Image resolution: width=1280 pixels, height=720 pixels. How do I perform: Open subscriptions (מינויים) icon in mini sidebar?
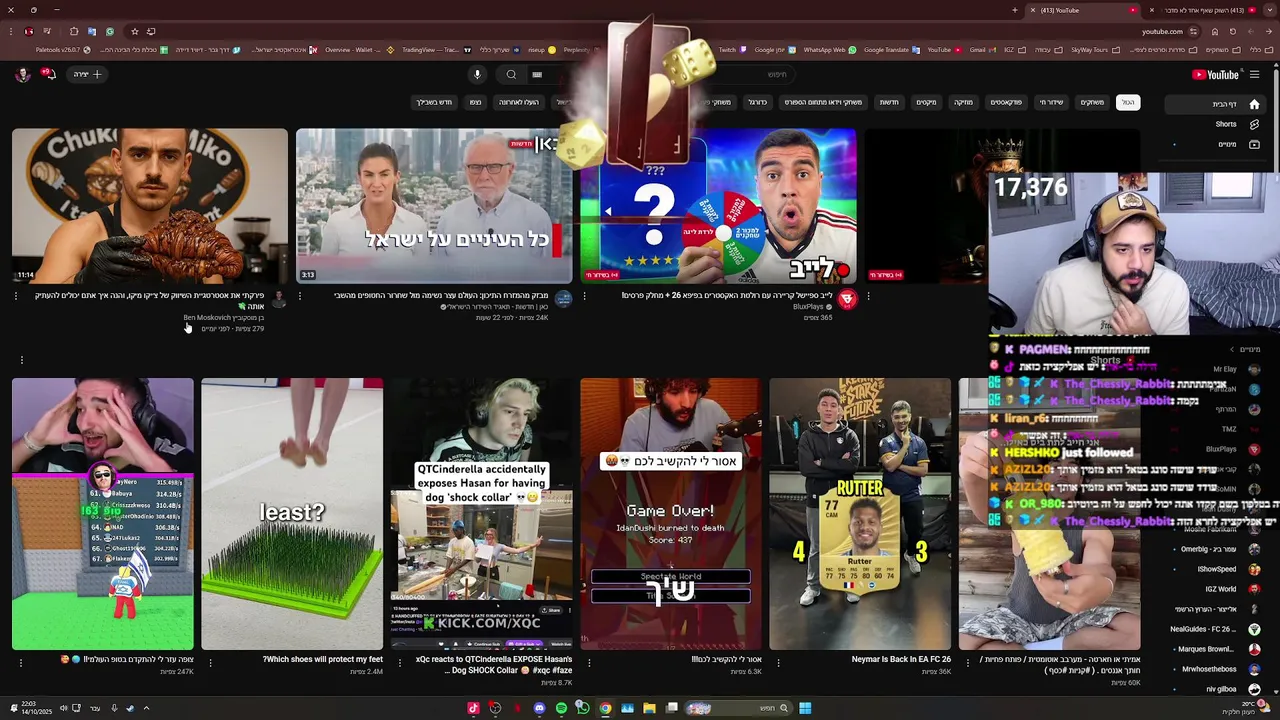point(1254,144)
